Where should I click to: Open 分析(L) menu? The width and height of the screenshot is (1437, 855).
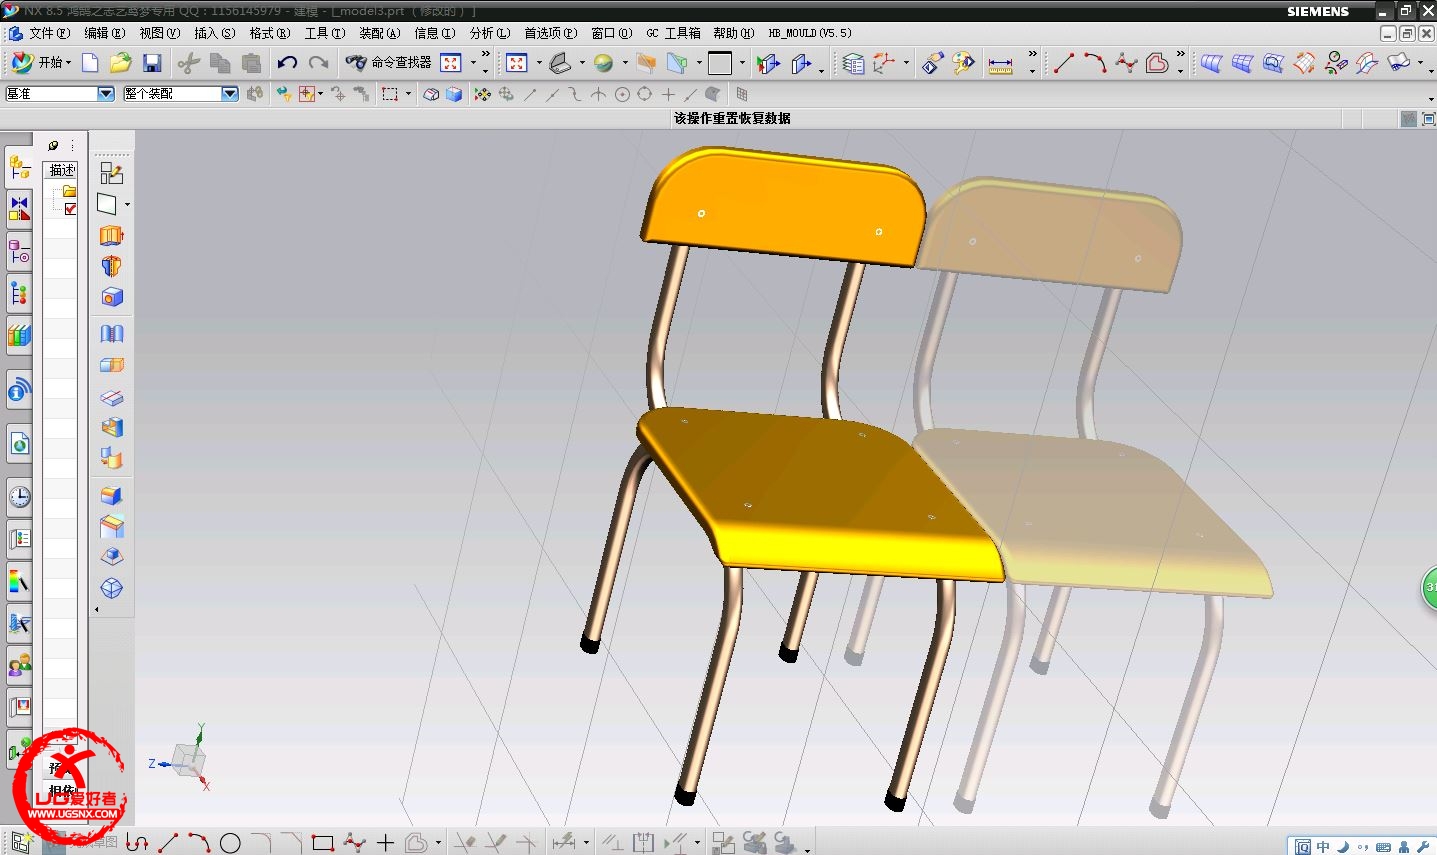[x=490, y=33]
